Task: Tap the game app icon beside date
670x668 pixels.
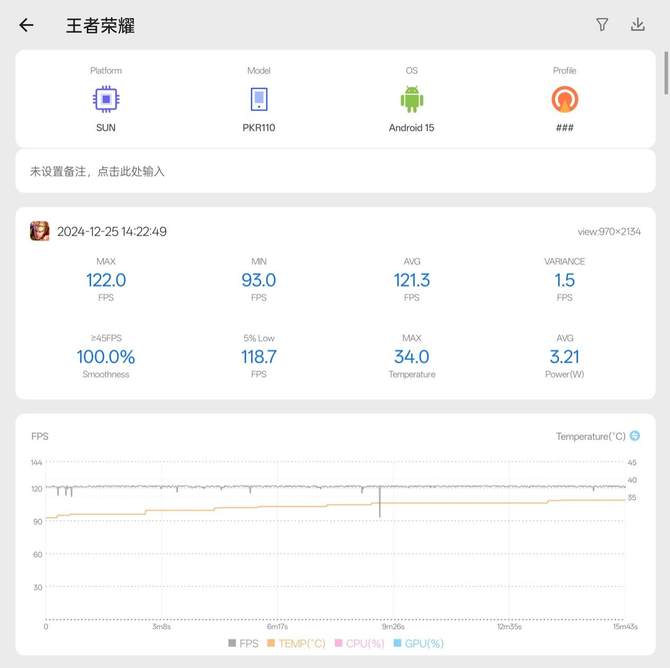Action: click(x=40, y=231)
